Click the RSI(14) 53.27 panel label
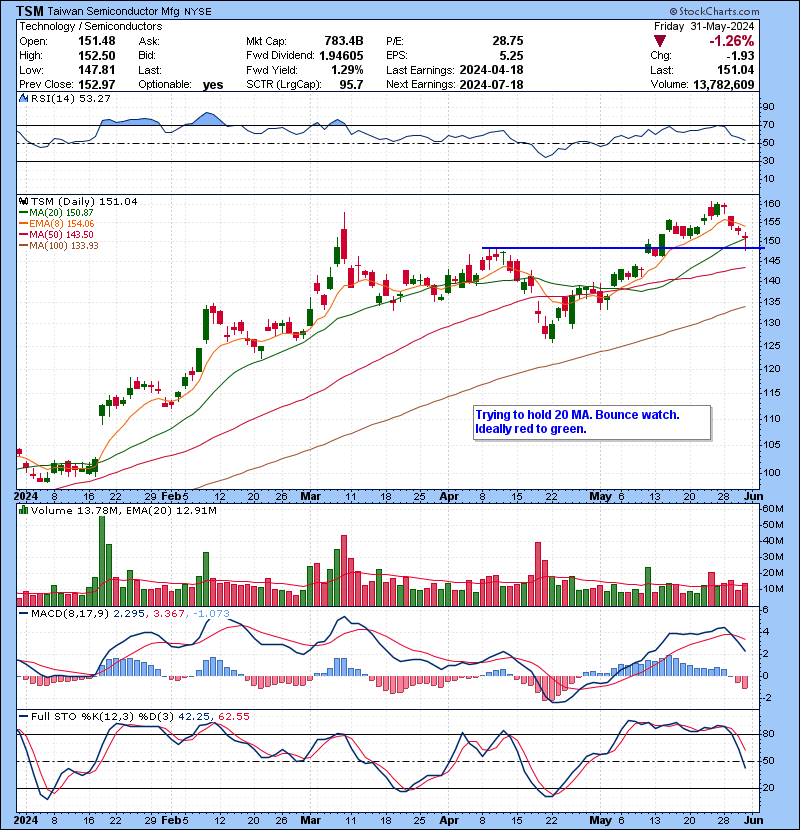 point(70,98)
